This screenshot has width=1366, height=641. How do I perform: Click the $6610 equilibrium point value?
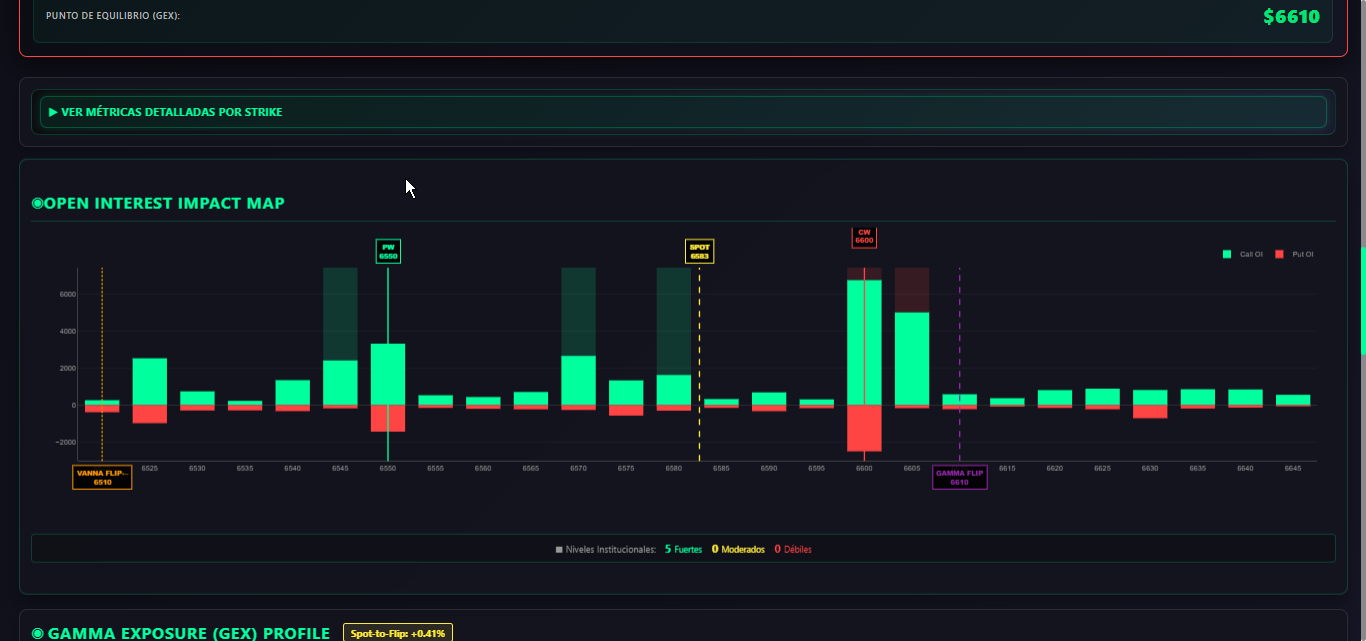[x=1291, y=17]
